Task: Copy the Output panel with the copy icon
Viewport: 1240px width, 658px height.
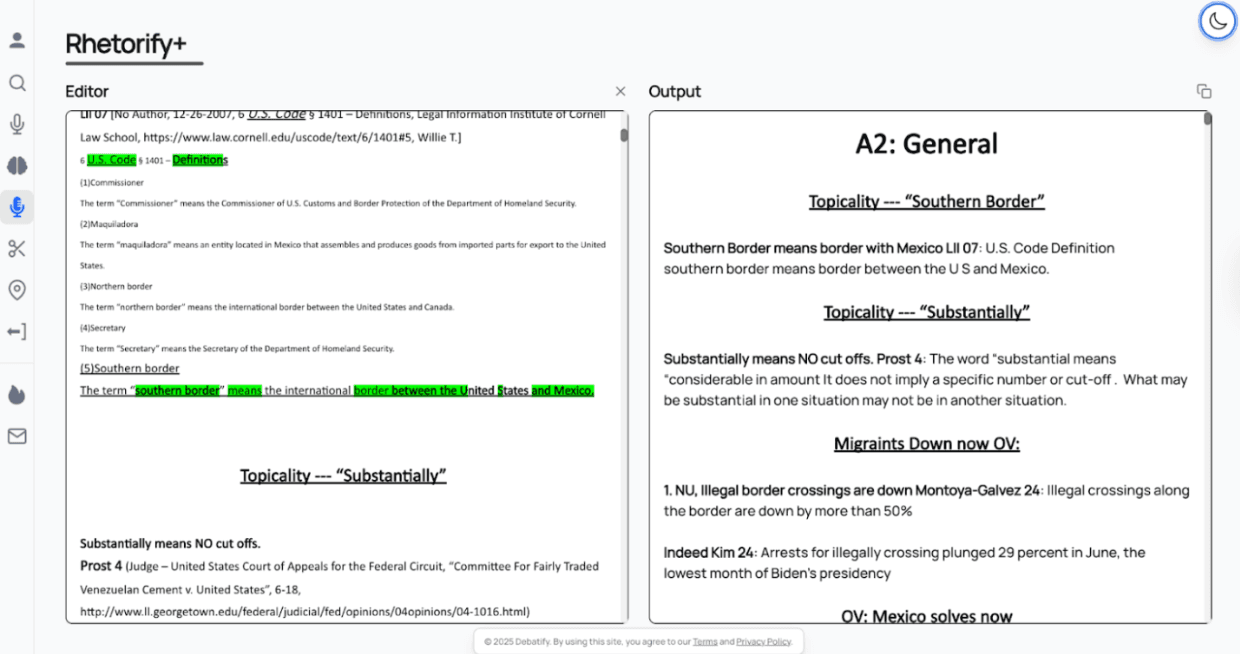Action: 1204,91
